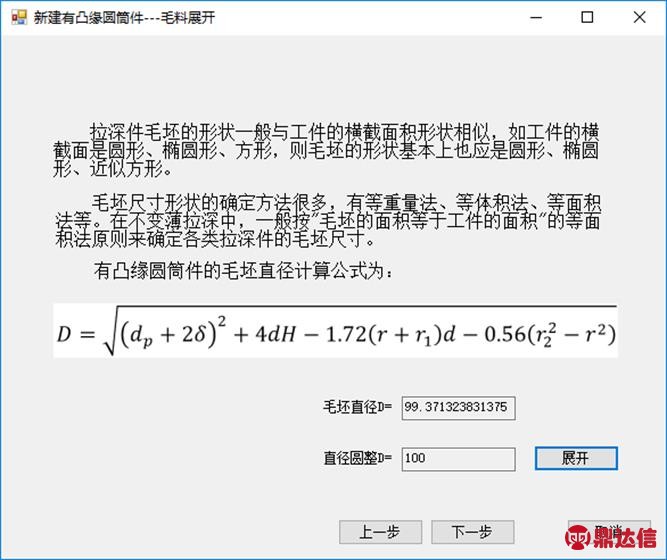The image size is (667, 560).
Task: Click the window title 新建有凸缘圆筒件---毛料展开
Action: (x=124, y=18)
